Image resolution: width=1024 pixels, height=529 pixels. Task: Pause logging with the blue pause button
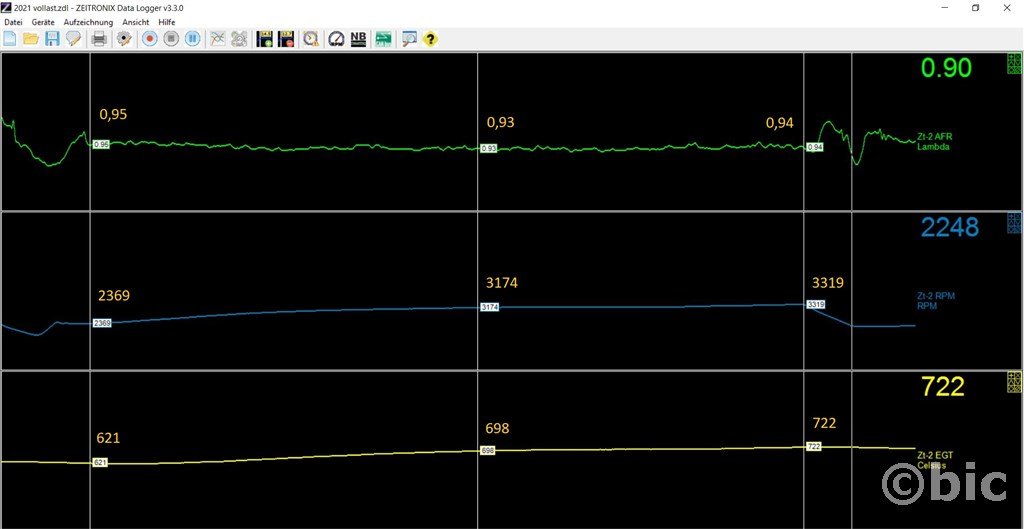tap(192, 39)
